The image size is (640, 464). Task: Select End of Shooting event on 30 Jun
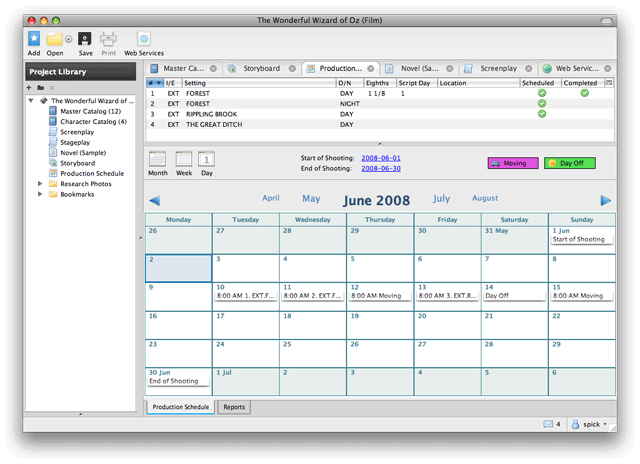(178, 381)
